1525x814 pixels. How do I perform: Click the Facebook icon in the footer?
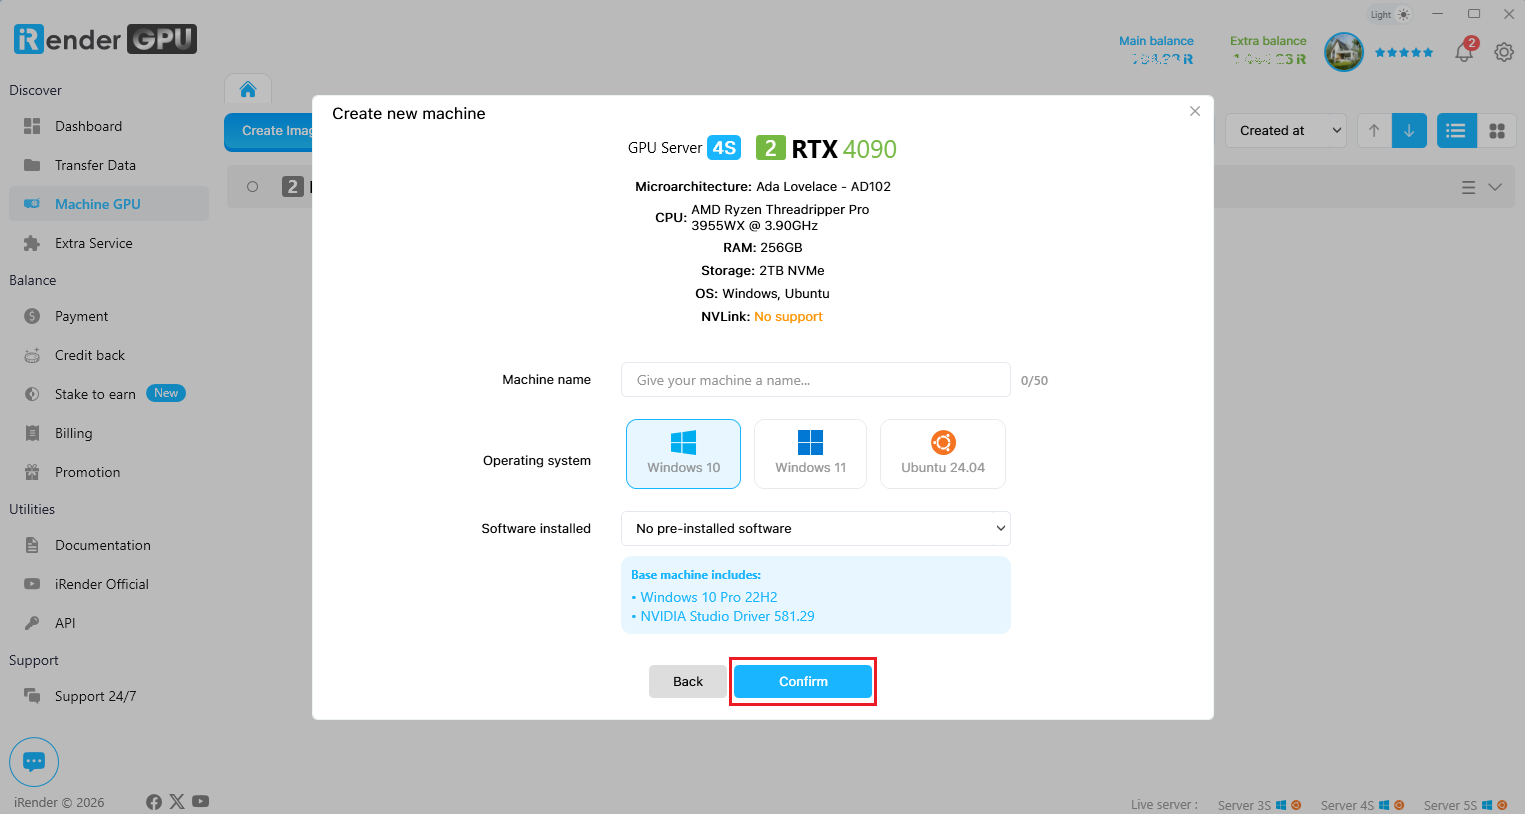tap(154, 802)
